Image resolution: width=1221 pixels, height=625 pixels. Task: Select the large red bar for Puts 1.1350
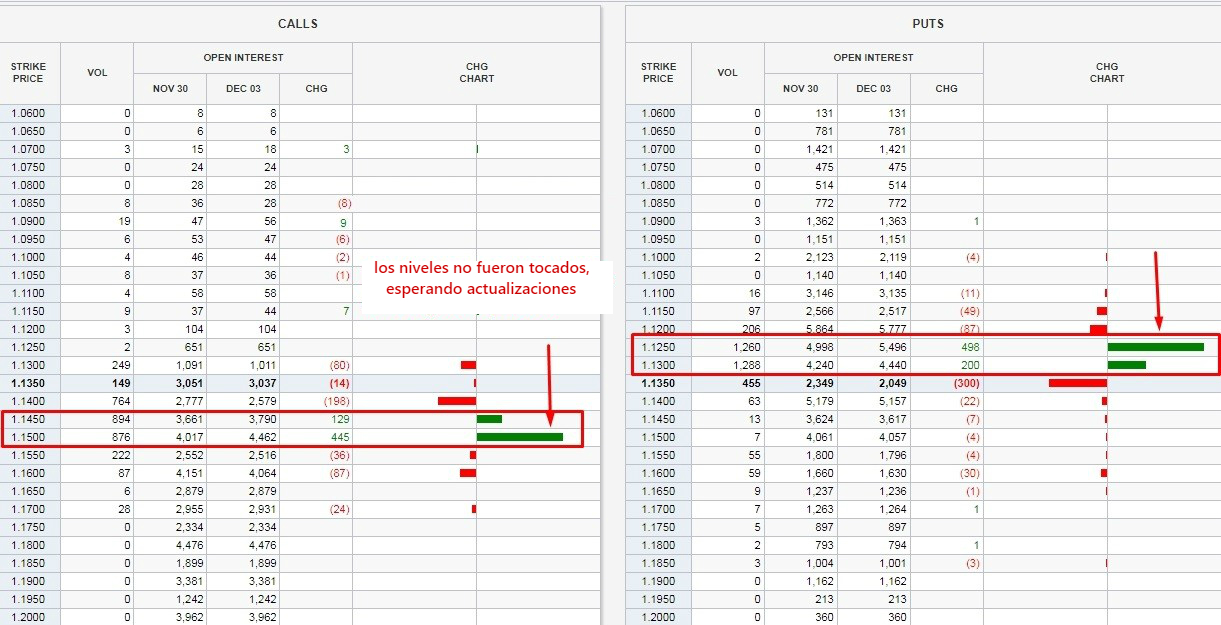[x=1077, y=383]
